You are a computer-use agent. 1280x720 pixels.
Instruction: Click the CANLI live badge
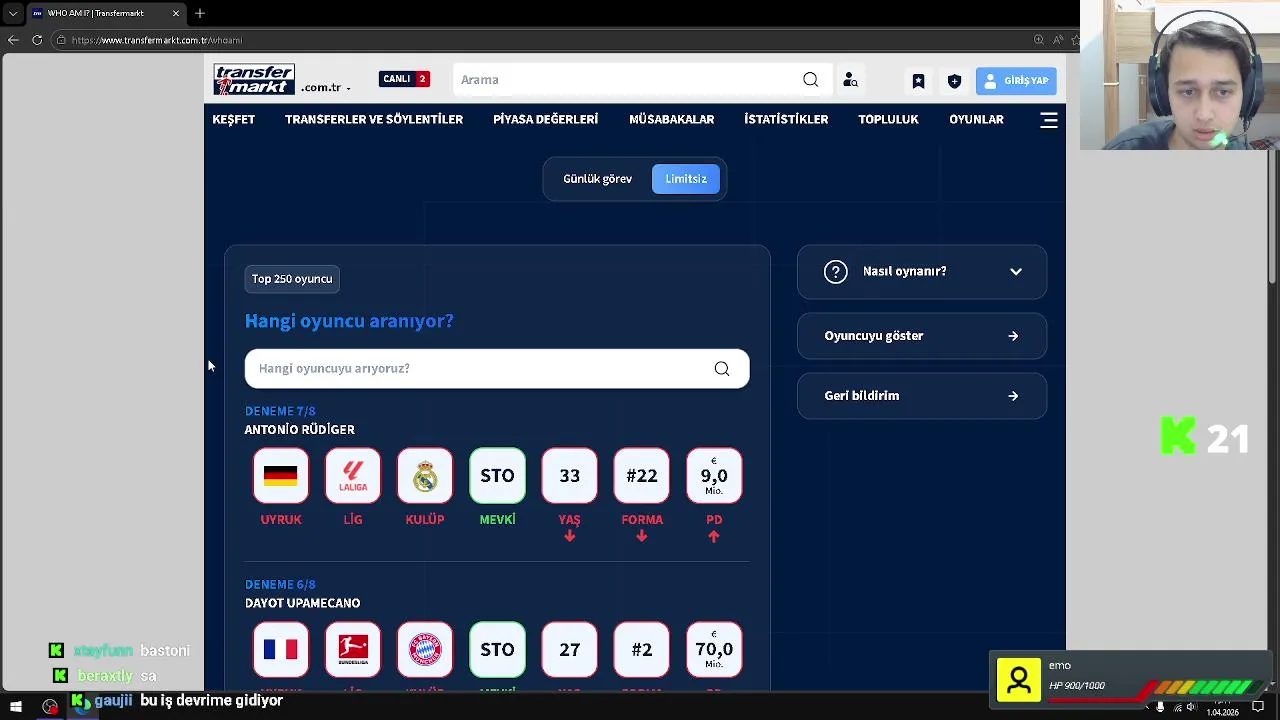[x=404, y=79]
